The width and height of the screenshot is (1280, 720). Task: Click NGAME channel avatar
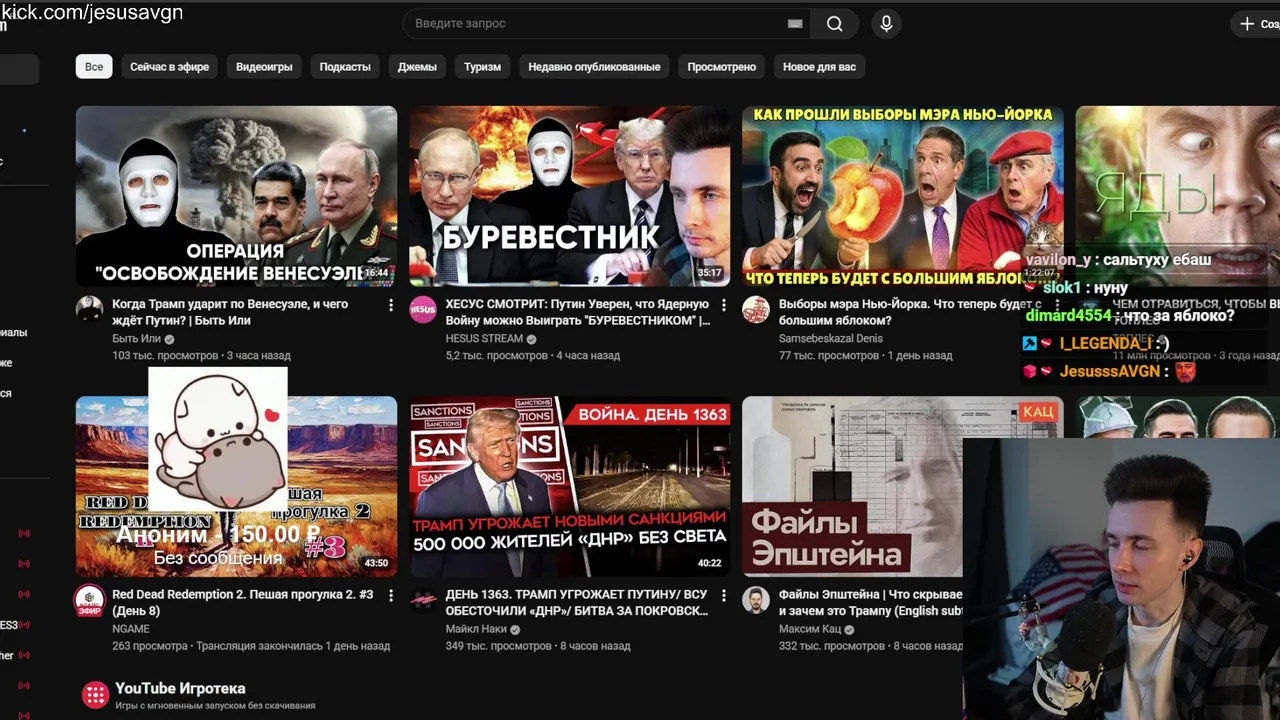(90, 600)
